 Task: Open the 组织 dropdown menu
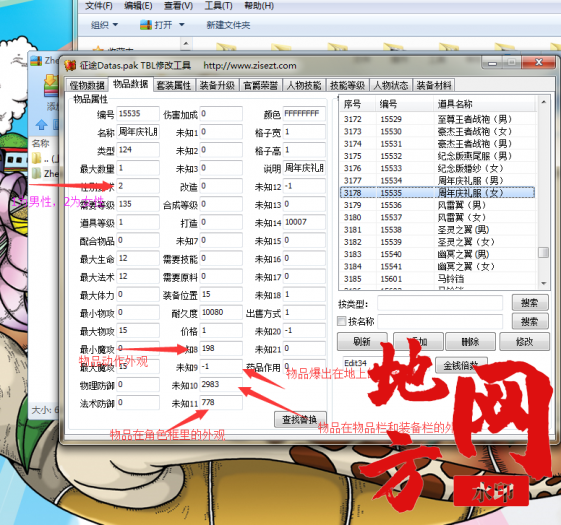coord(104,25)
